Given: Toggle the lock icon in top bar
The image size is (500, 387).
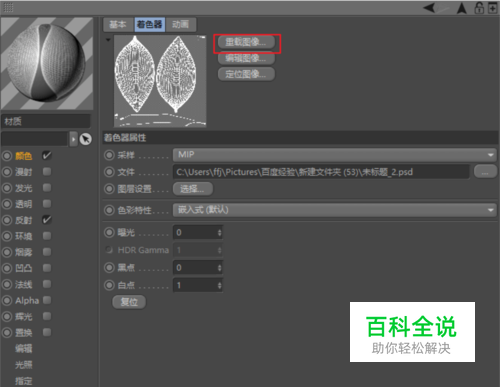Looking at the screenshot, I should (479, 8).
